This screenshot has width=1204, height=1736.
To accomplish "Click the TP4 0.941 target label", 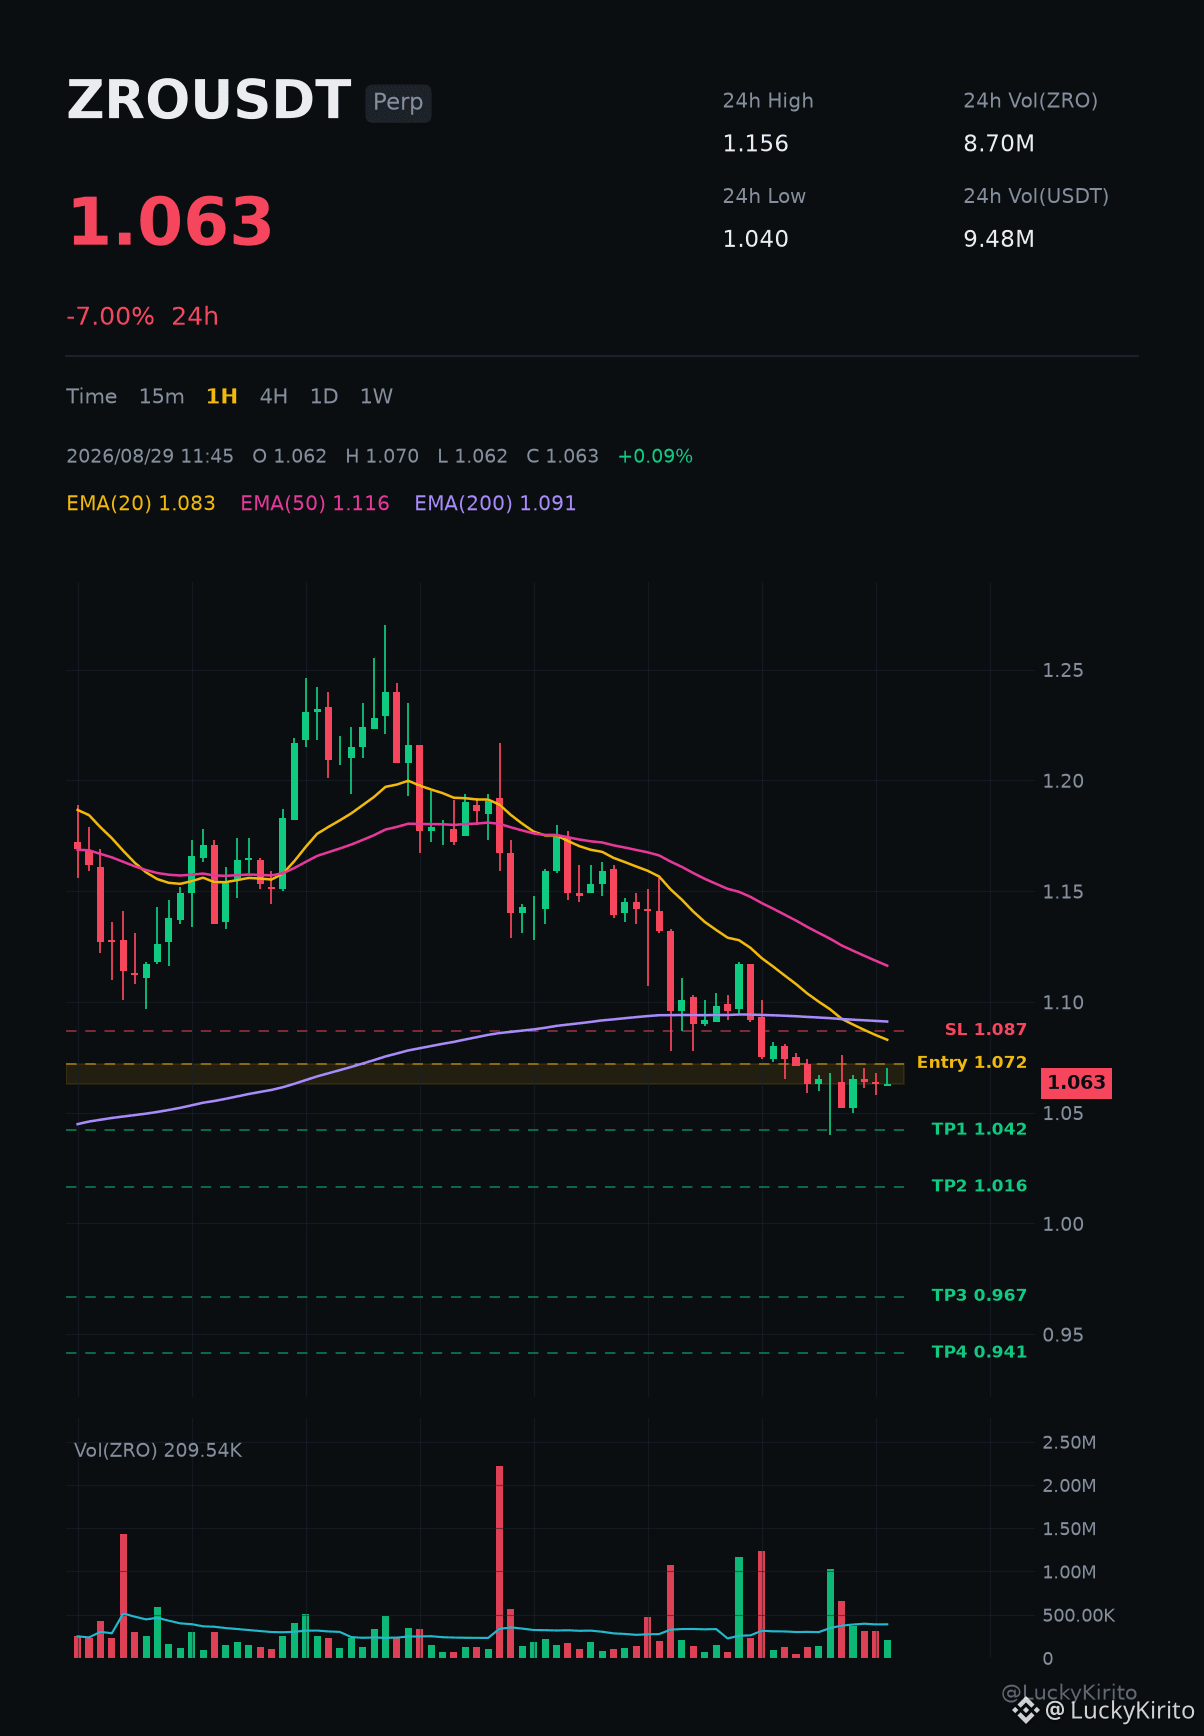I will click(979, 1352).
